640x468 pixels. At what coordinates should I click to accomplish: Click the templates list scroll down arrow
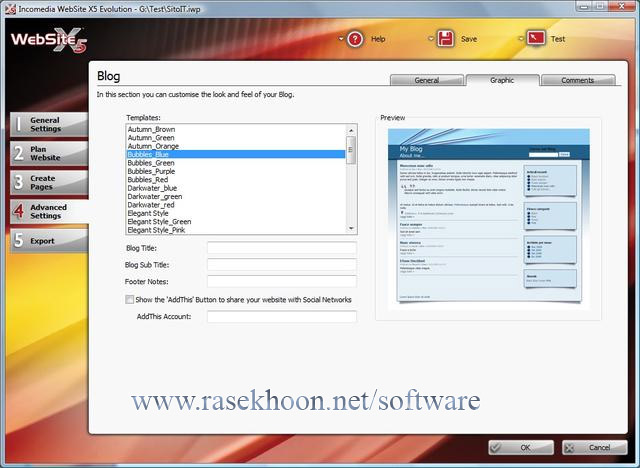tap(351, 228)
